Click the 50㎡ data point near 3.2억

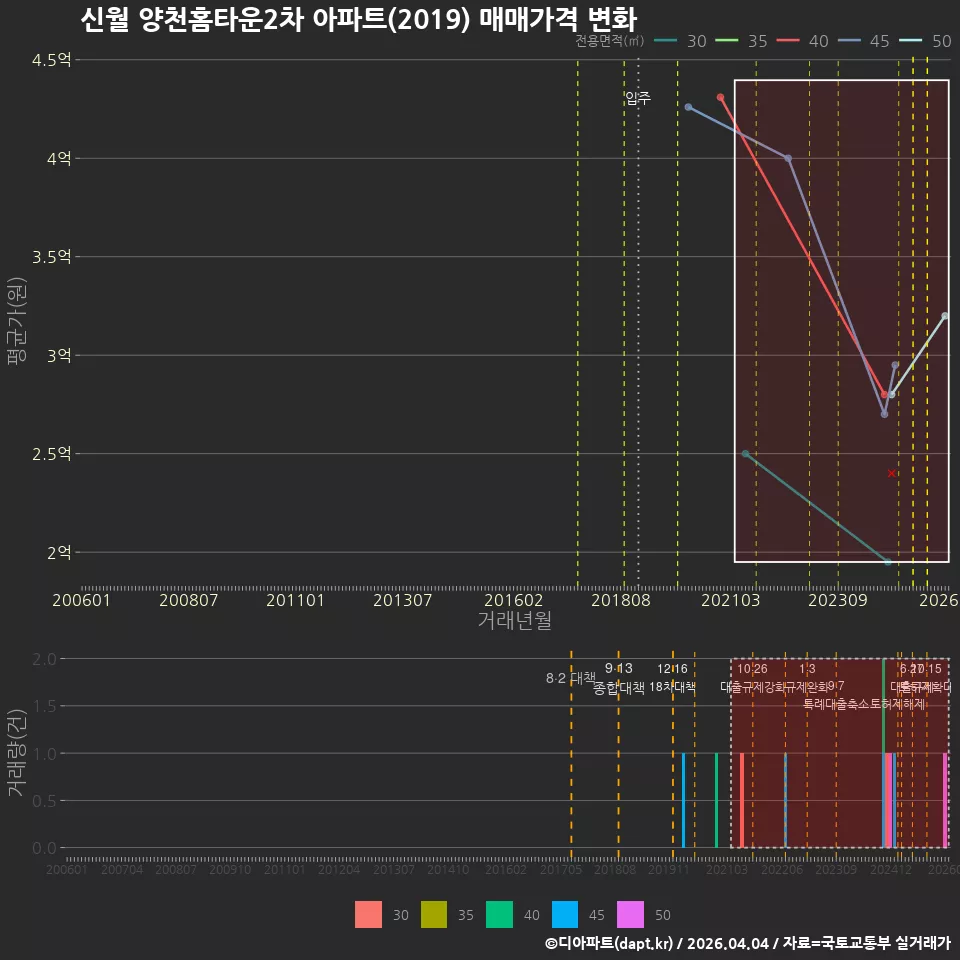tap(945, 316)
